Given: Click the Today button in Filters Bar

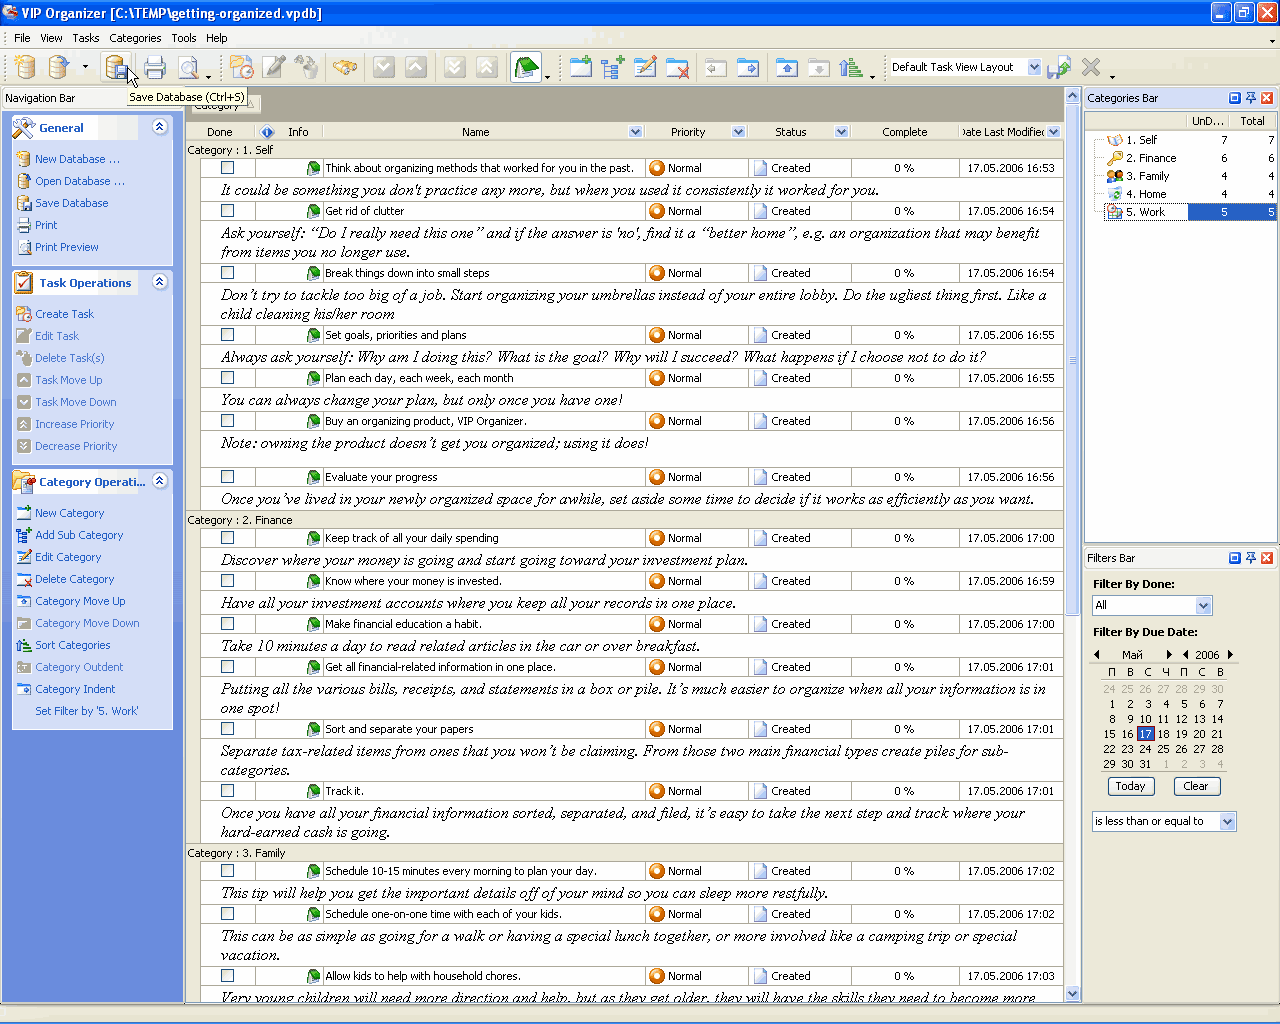Looking at the screenshot, I should 1130,786.
